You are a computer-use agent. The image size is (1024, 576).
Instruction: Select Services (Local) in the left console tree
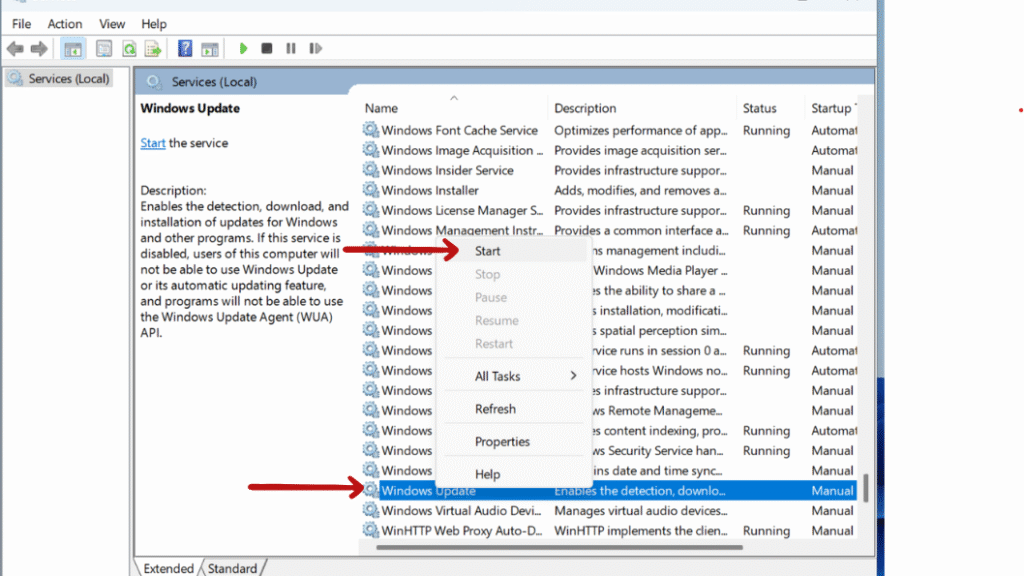[x=58, y=78]
